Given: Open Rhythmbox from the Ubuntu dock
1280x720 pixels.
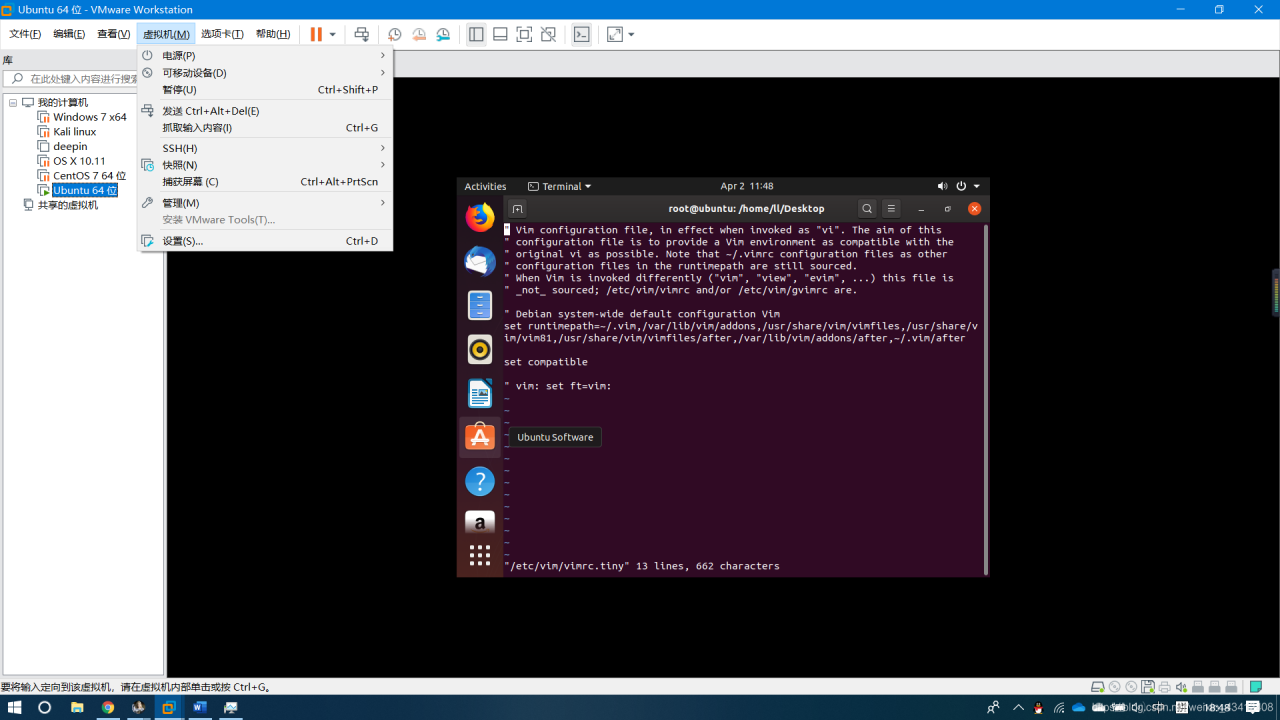Looking at the screenshot, I should click(x=480, y=349).
